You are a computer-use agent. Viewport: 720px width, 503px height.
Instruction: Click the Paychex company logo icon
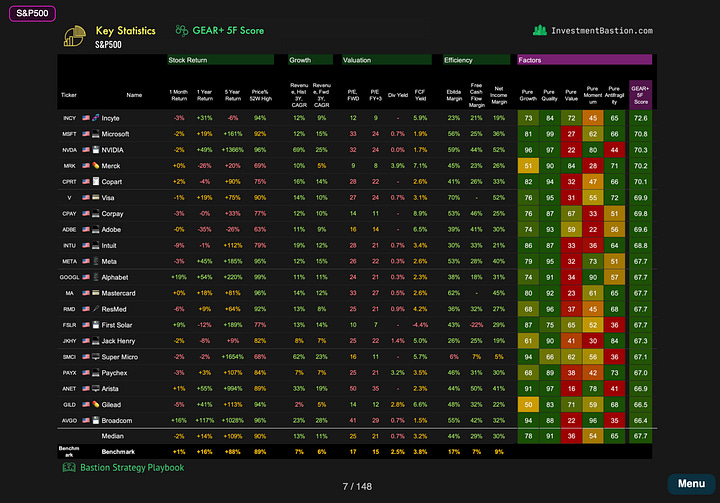pos(96,373)
